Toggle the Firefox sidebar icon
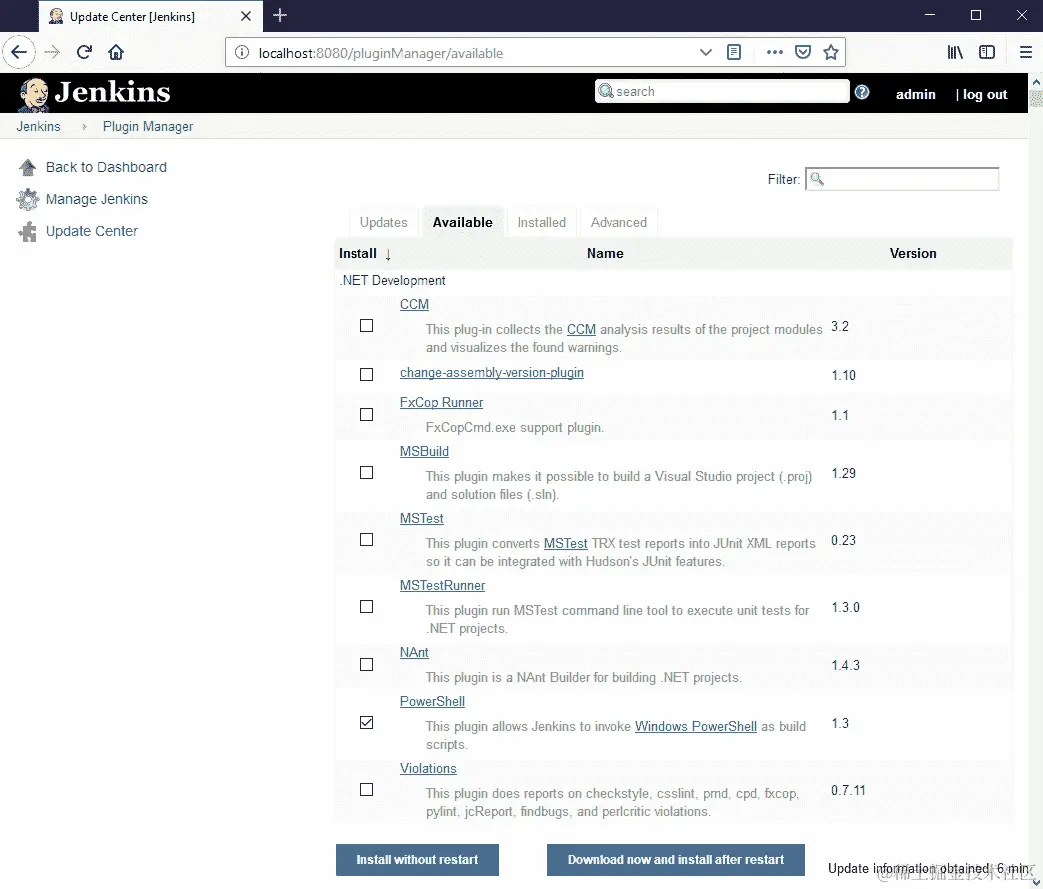The image size is (1043, 889). pos(987,52)
